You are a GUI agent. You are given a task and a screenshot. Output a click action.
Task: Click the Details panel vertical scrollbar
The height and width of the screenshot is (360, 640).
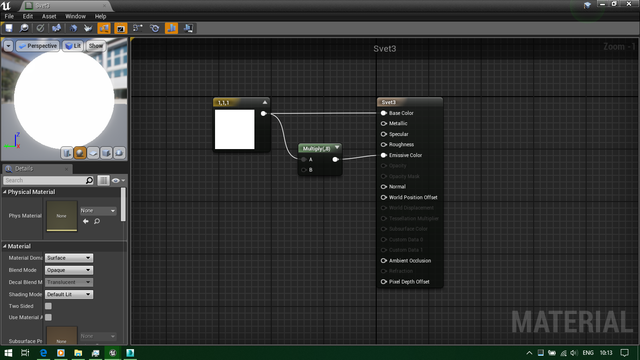pos(123,205)
